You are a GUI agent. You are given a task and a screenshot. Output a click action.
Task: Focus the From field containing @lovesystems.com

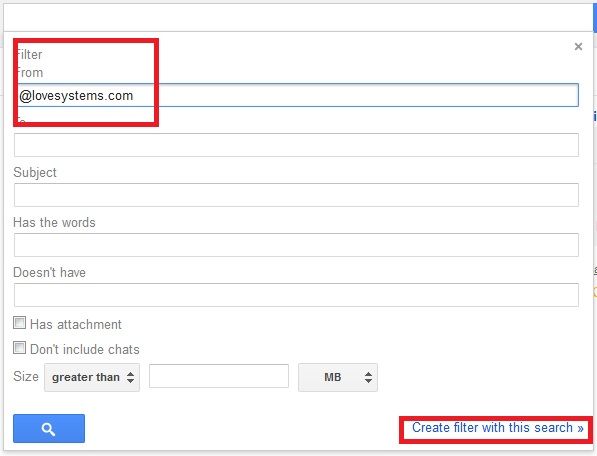coord(296,95)
